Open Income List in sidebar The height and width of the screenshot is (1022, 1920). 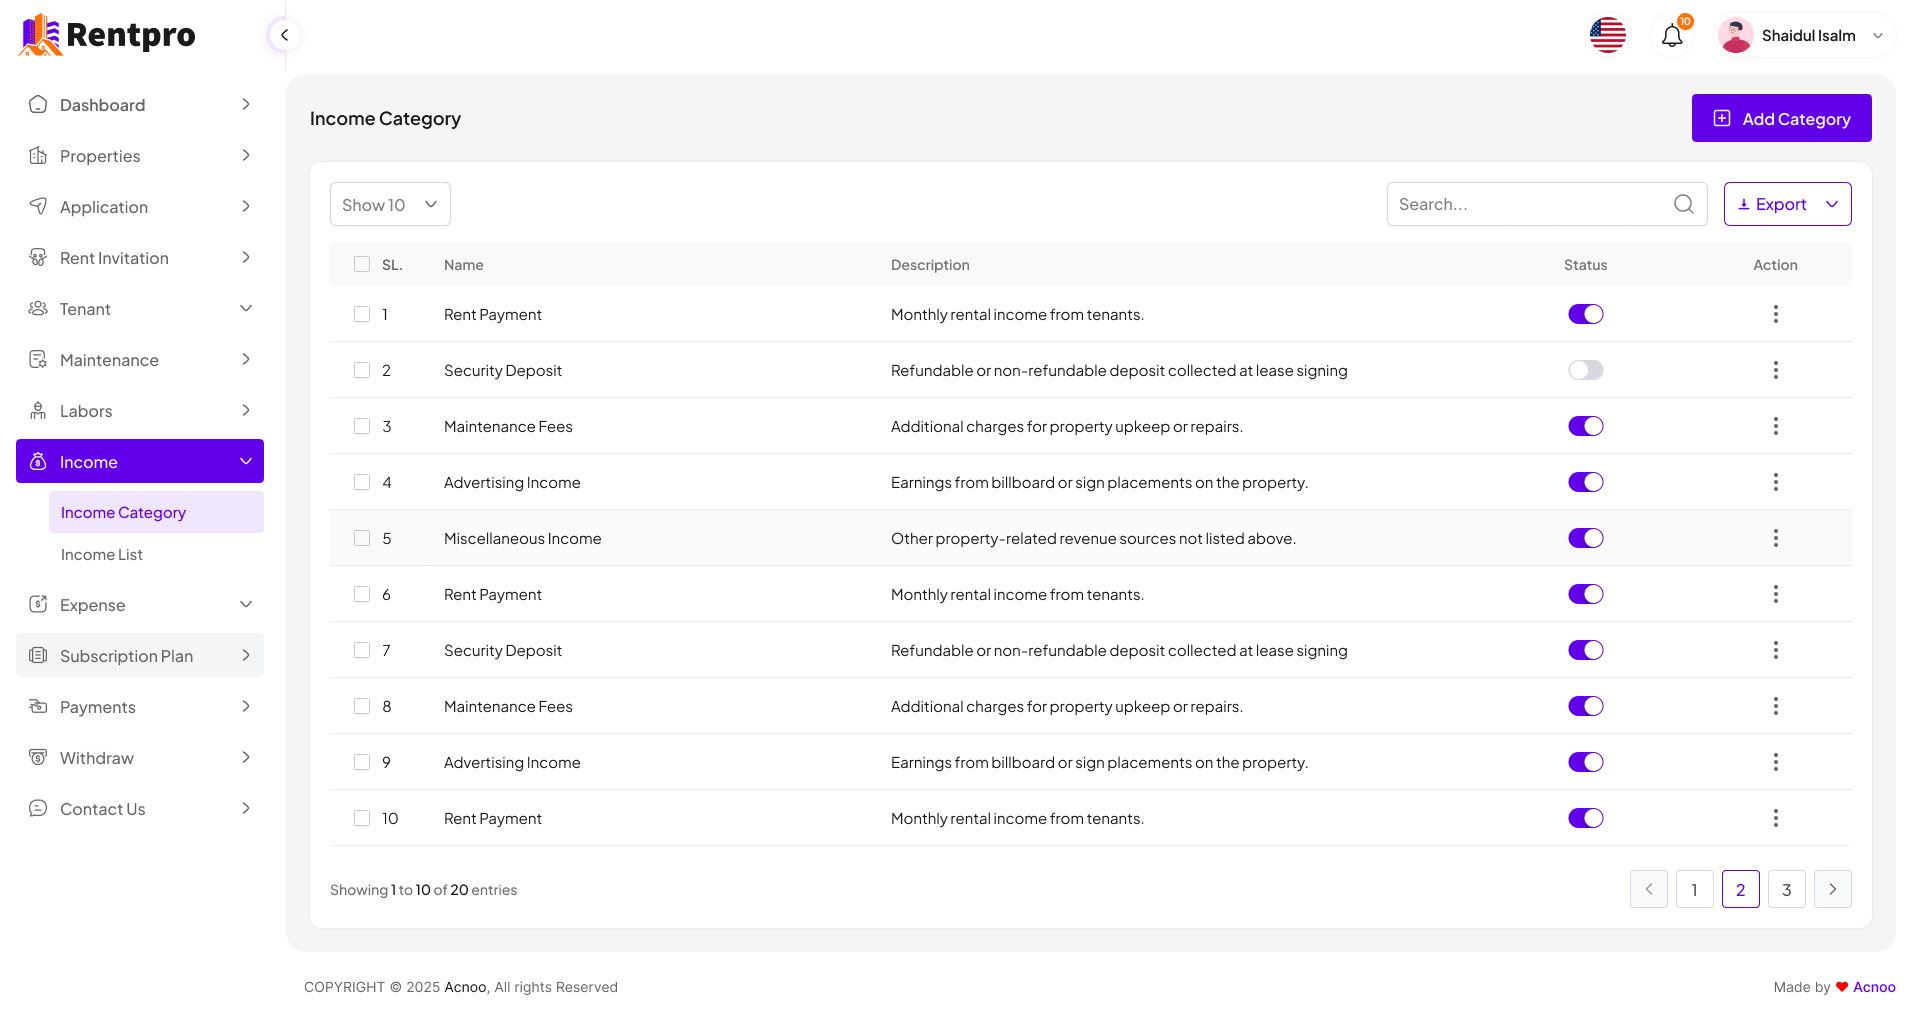click(x=102, y=554)
